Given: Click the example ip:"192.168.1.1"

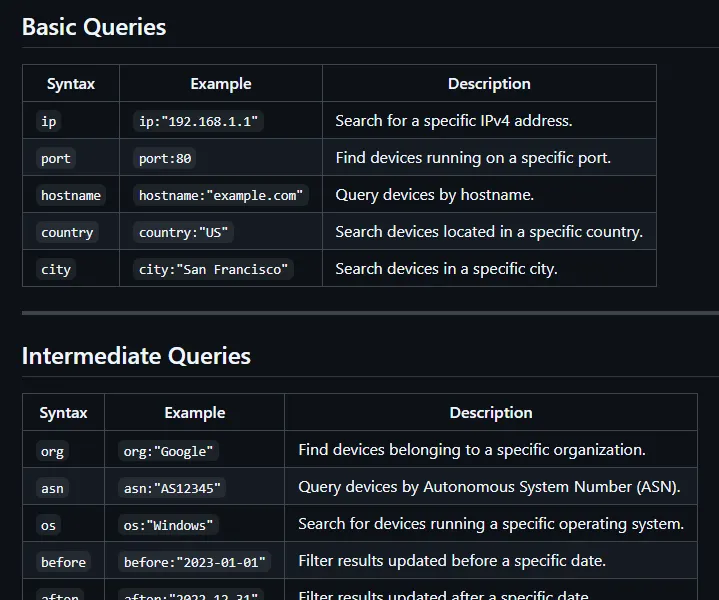Looking at the screenshot, I should tap(199, 121).
